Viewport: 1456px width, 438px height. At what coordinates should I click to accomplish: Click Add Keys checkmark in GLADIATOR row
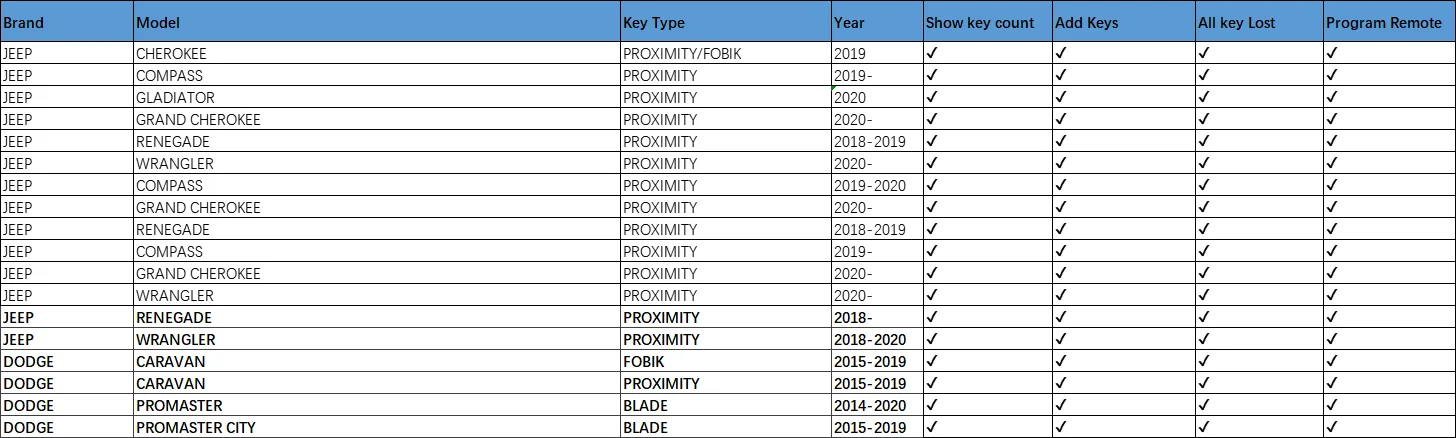[1061, 98]
